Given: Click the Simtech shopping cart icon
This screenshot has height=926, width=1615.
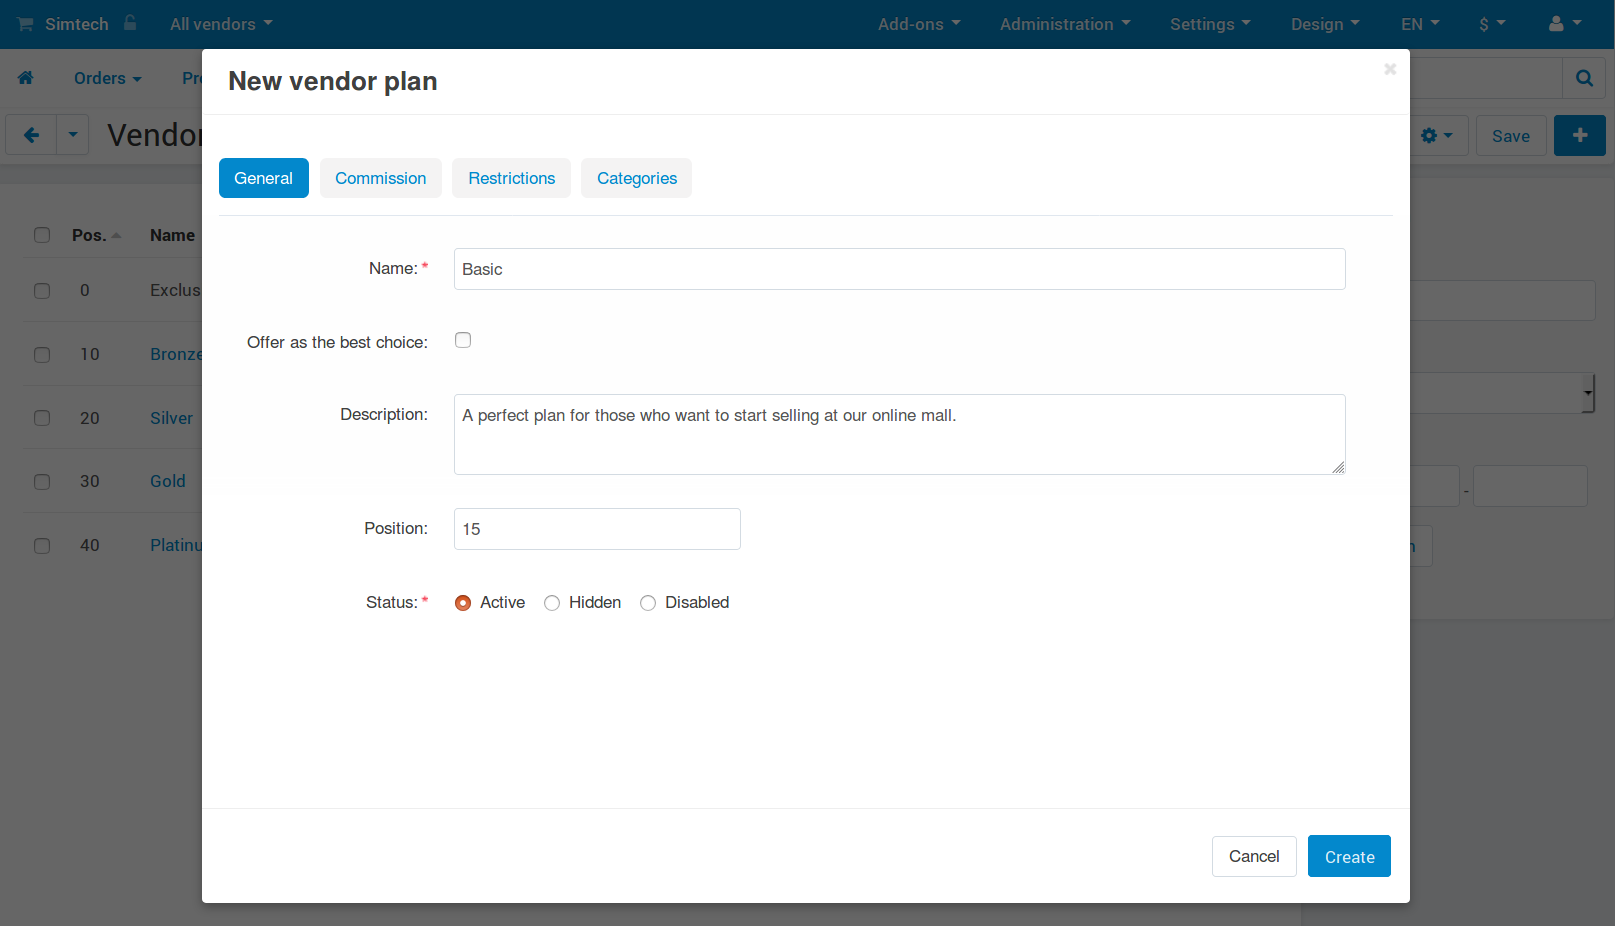Looking at the screenshot, I should [x=25, y=24].
